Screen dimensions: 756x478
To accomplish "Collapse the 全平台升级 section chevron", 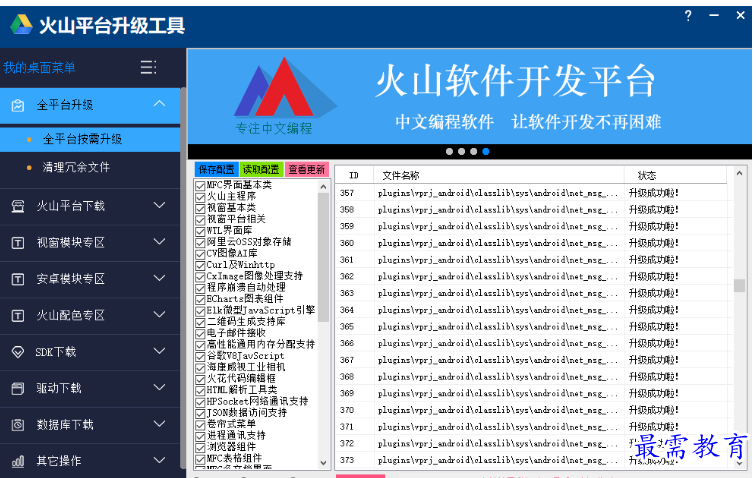I will point(160,104).
